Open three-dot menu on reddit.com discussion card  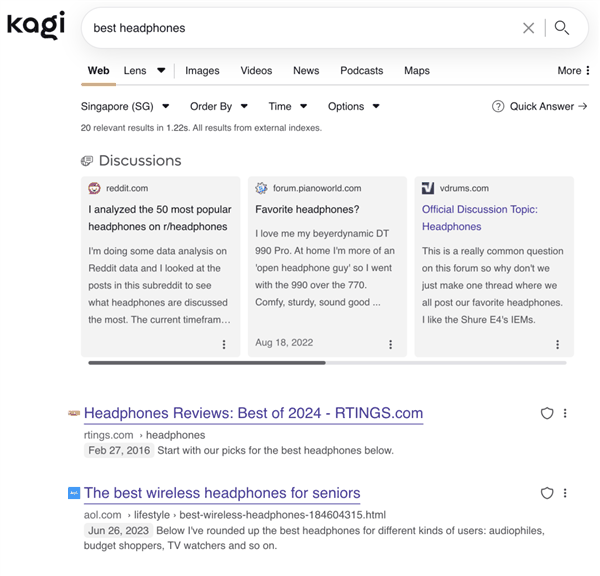(223, 344)
